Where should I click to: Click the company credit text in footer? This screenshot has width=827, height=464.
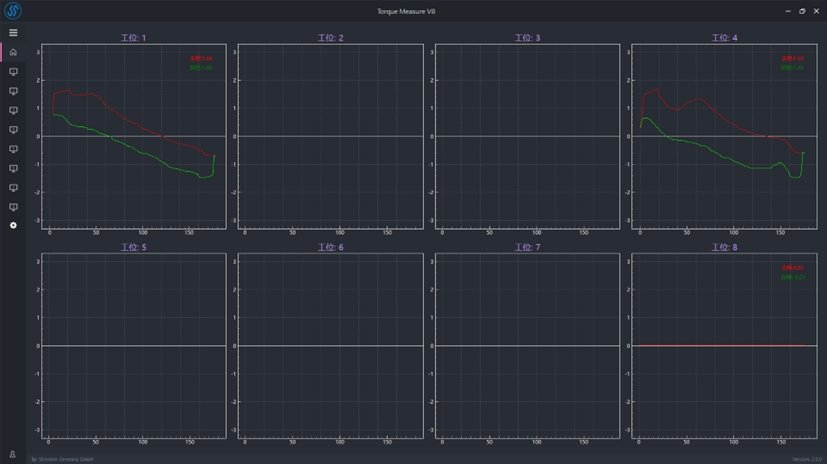tap(62, 459)
